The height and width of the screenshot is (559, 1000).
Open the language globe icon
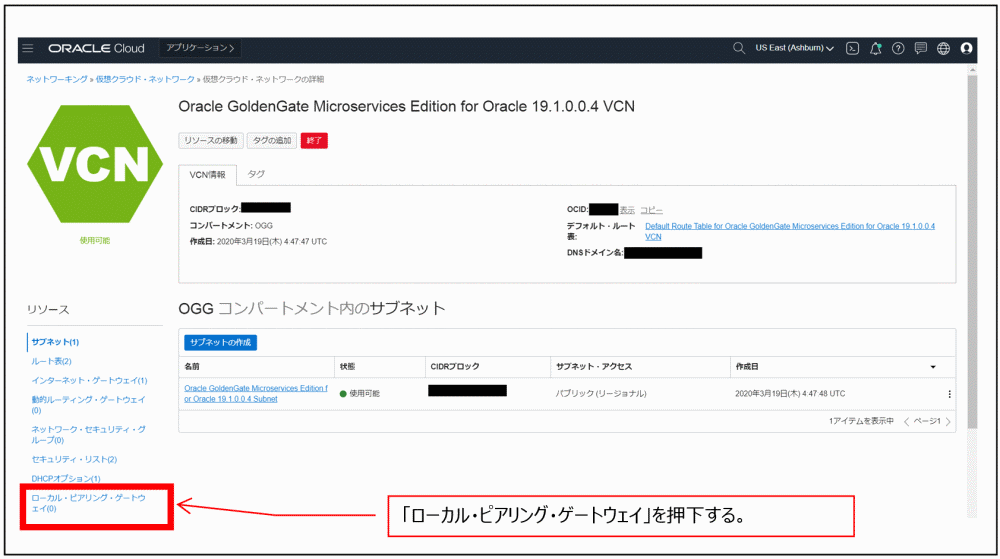943,48
